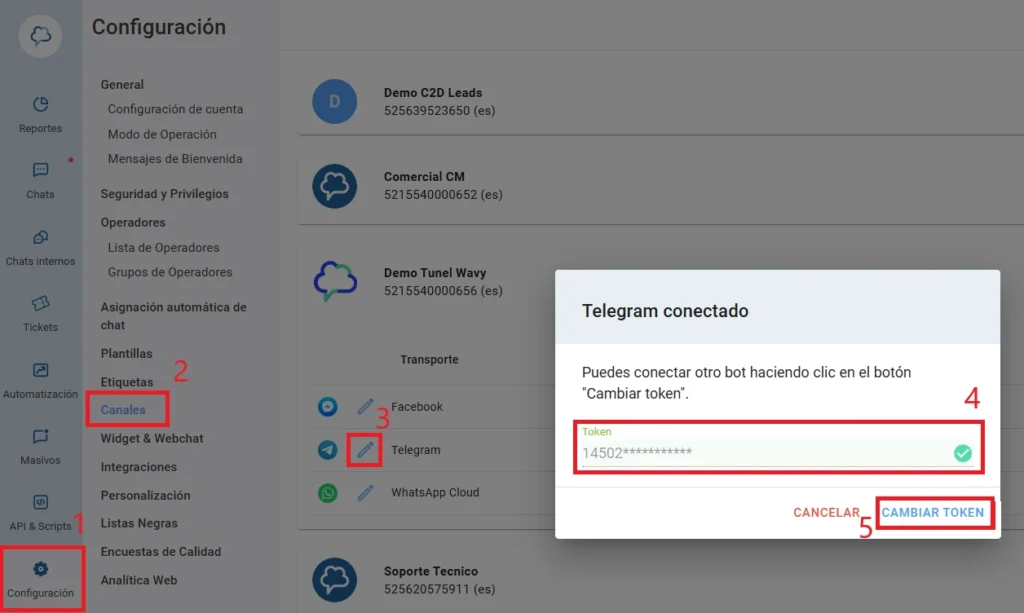Image resolution: width=1024 pixels, height=613 pixels.
Task: Click the Comercial CM channel avatar
Action: coord(334,186)
